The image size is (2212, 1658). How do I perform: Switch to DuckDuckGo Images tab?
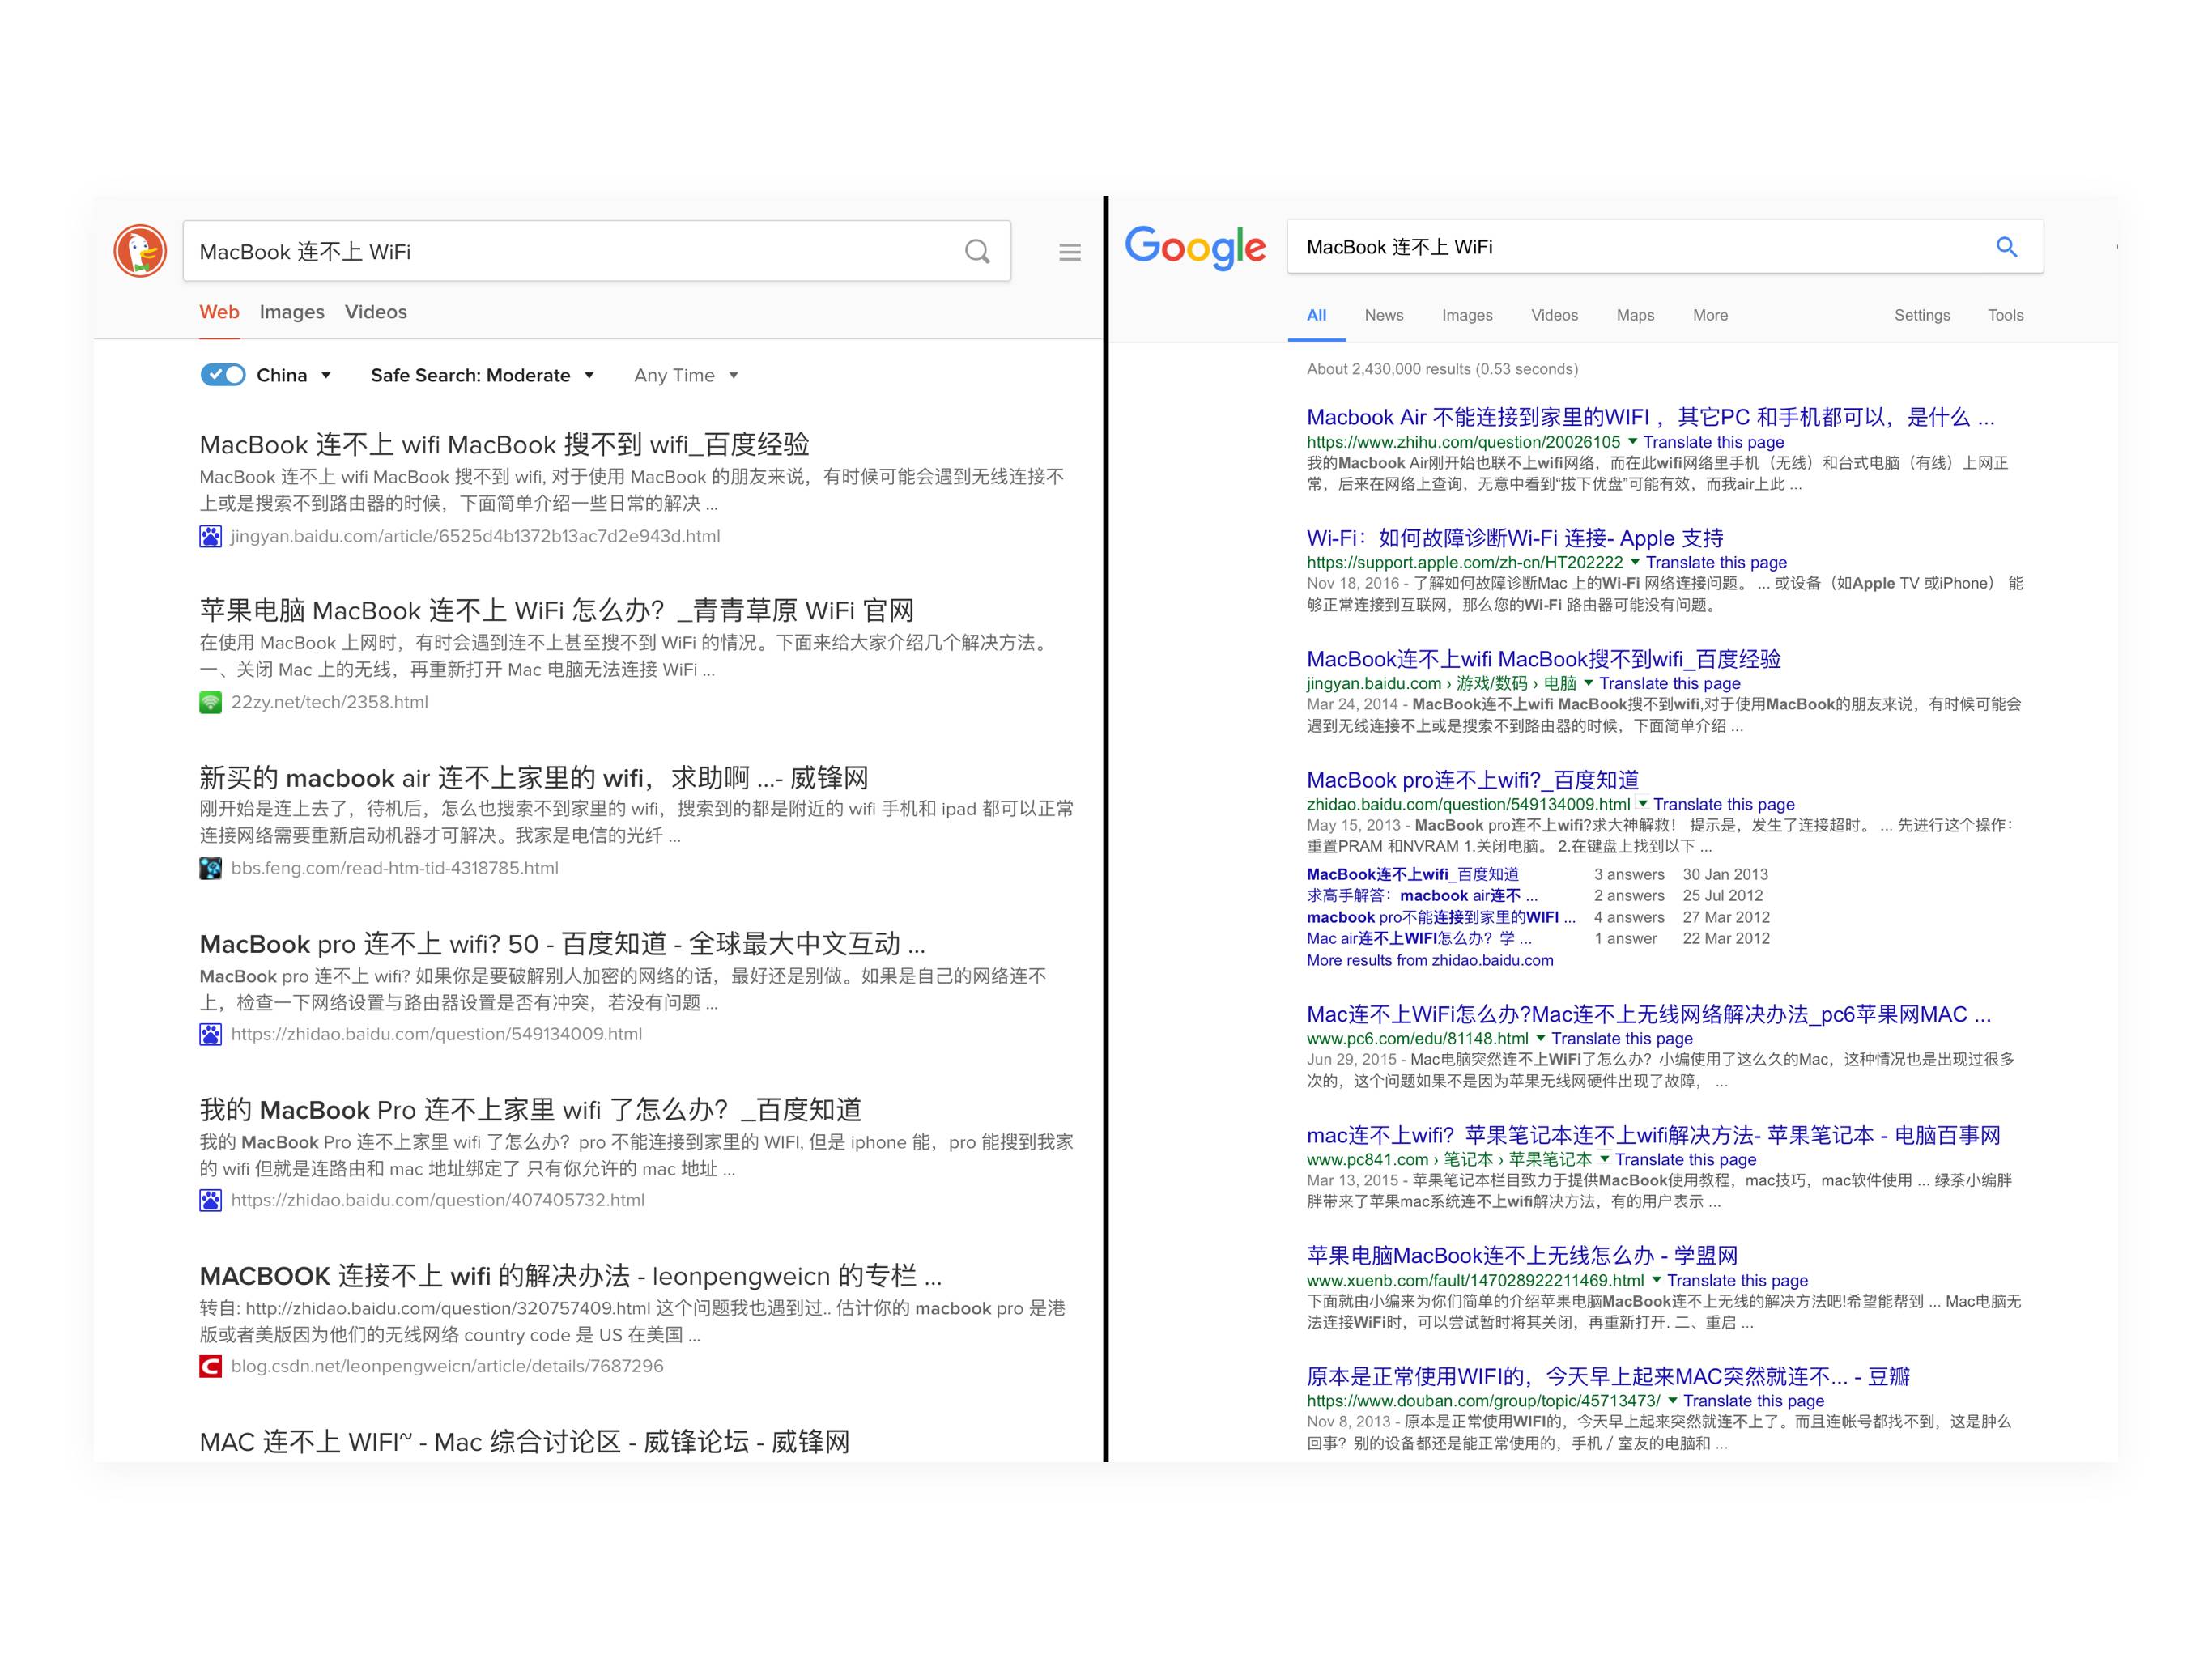click(x=291, y=312)
